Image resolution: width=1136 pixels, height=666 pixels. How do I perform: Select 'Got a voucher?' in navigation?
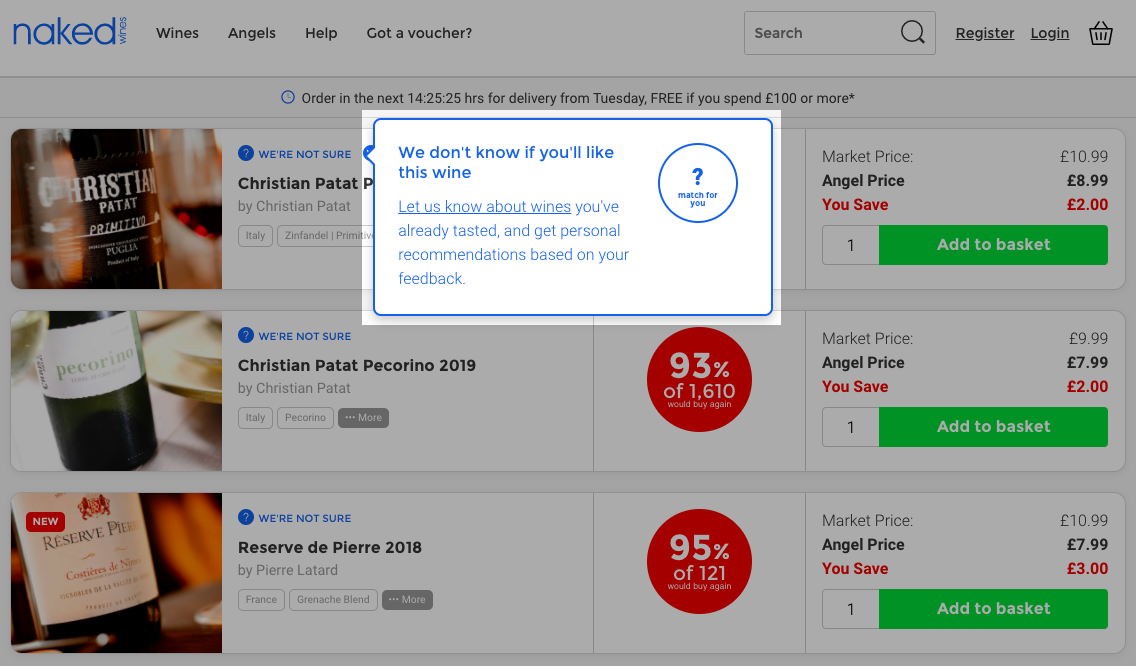click(419, 33)
